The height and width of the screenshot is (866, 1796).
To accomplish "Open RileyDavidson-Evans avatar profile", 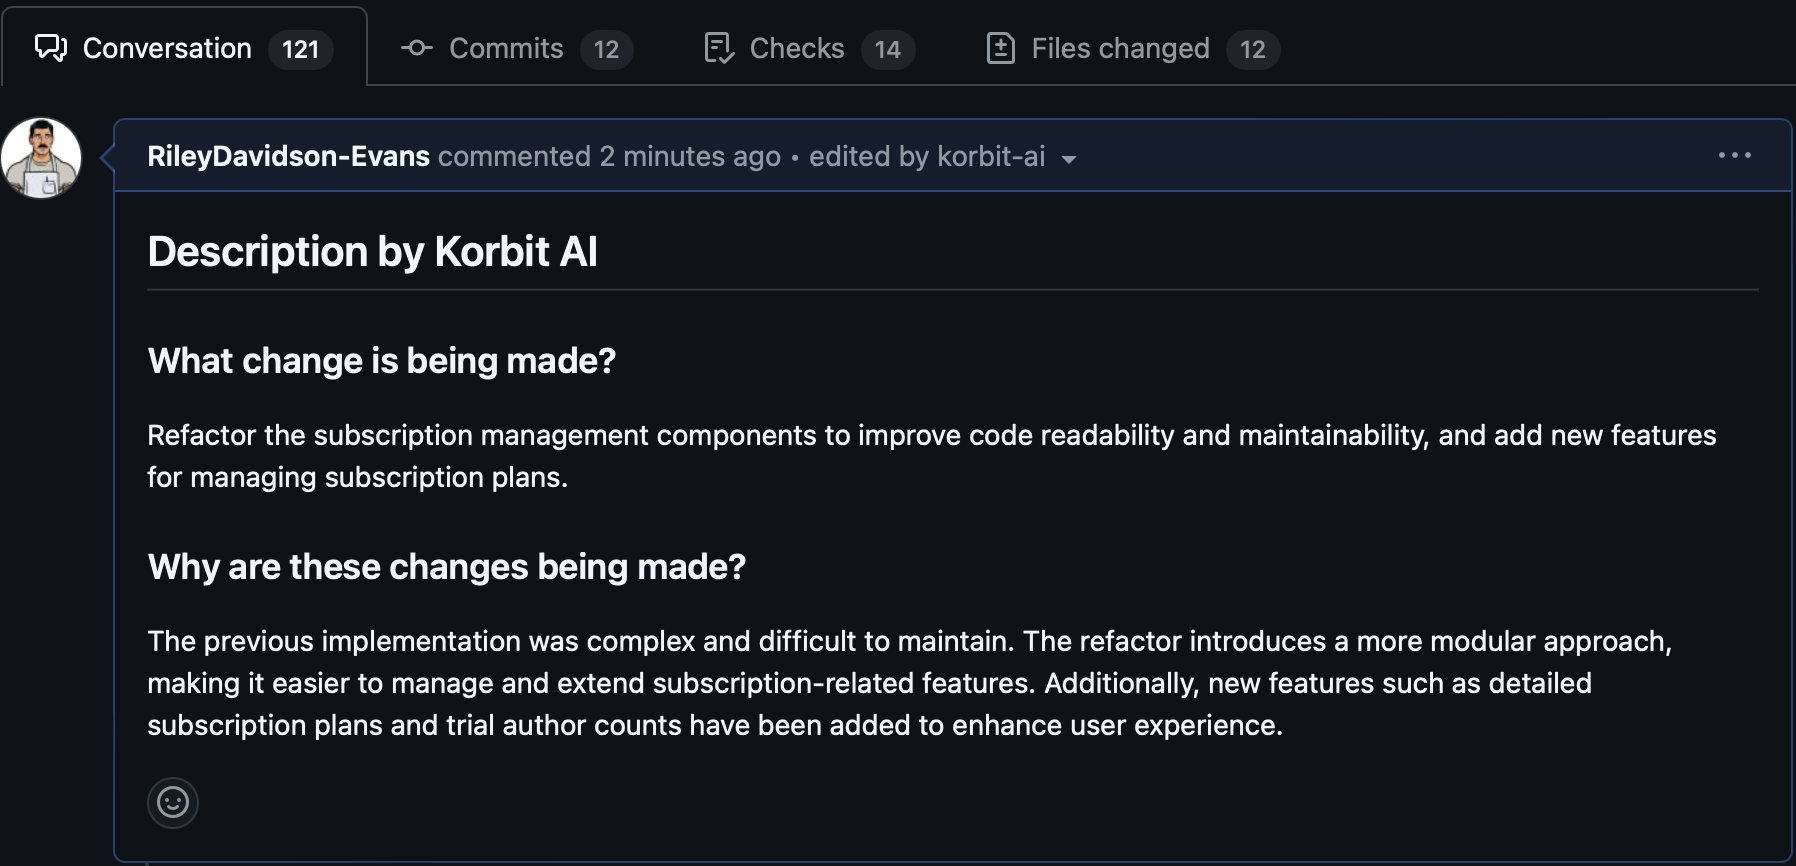I will 41,158.
